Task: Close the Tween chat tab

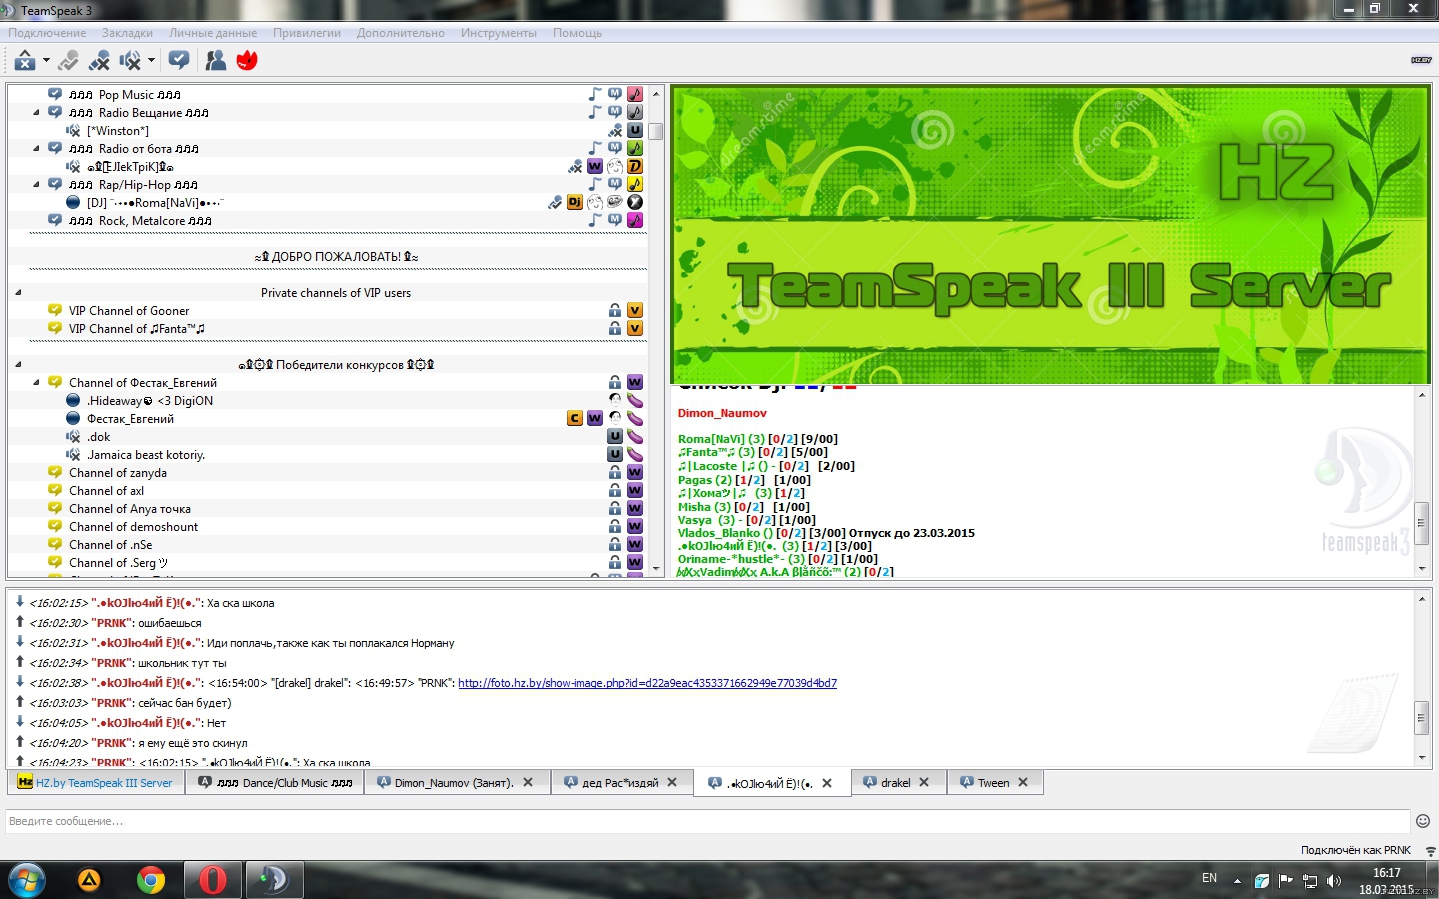Action: (x=1023, y=783)
